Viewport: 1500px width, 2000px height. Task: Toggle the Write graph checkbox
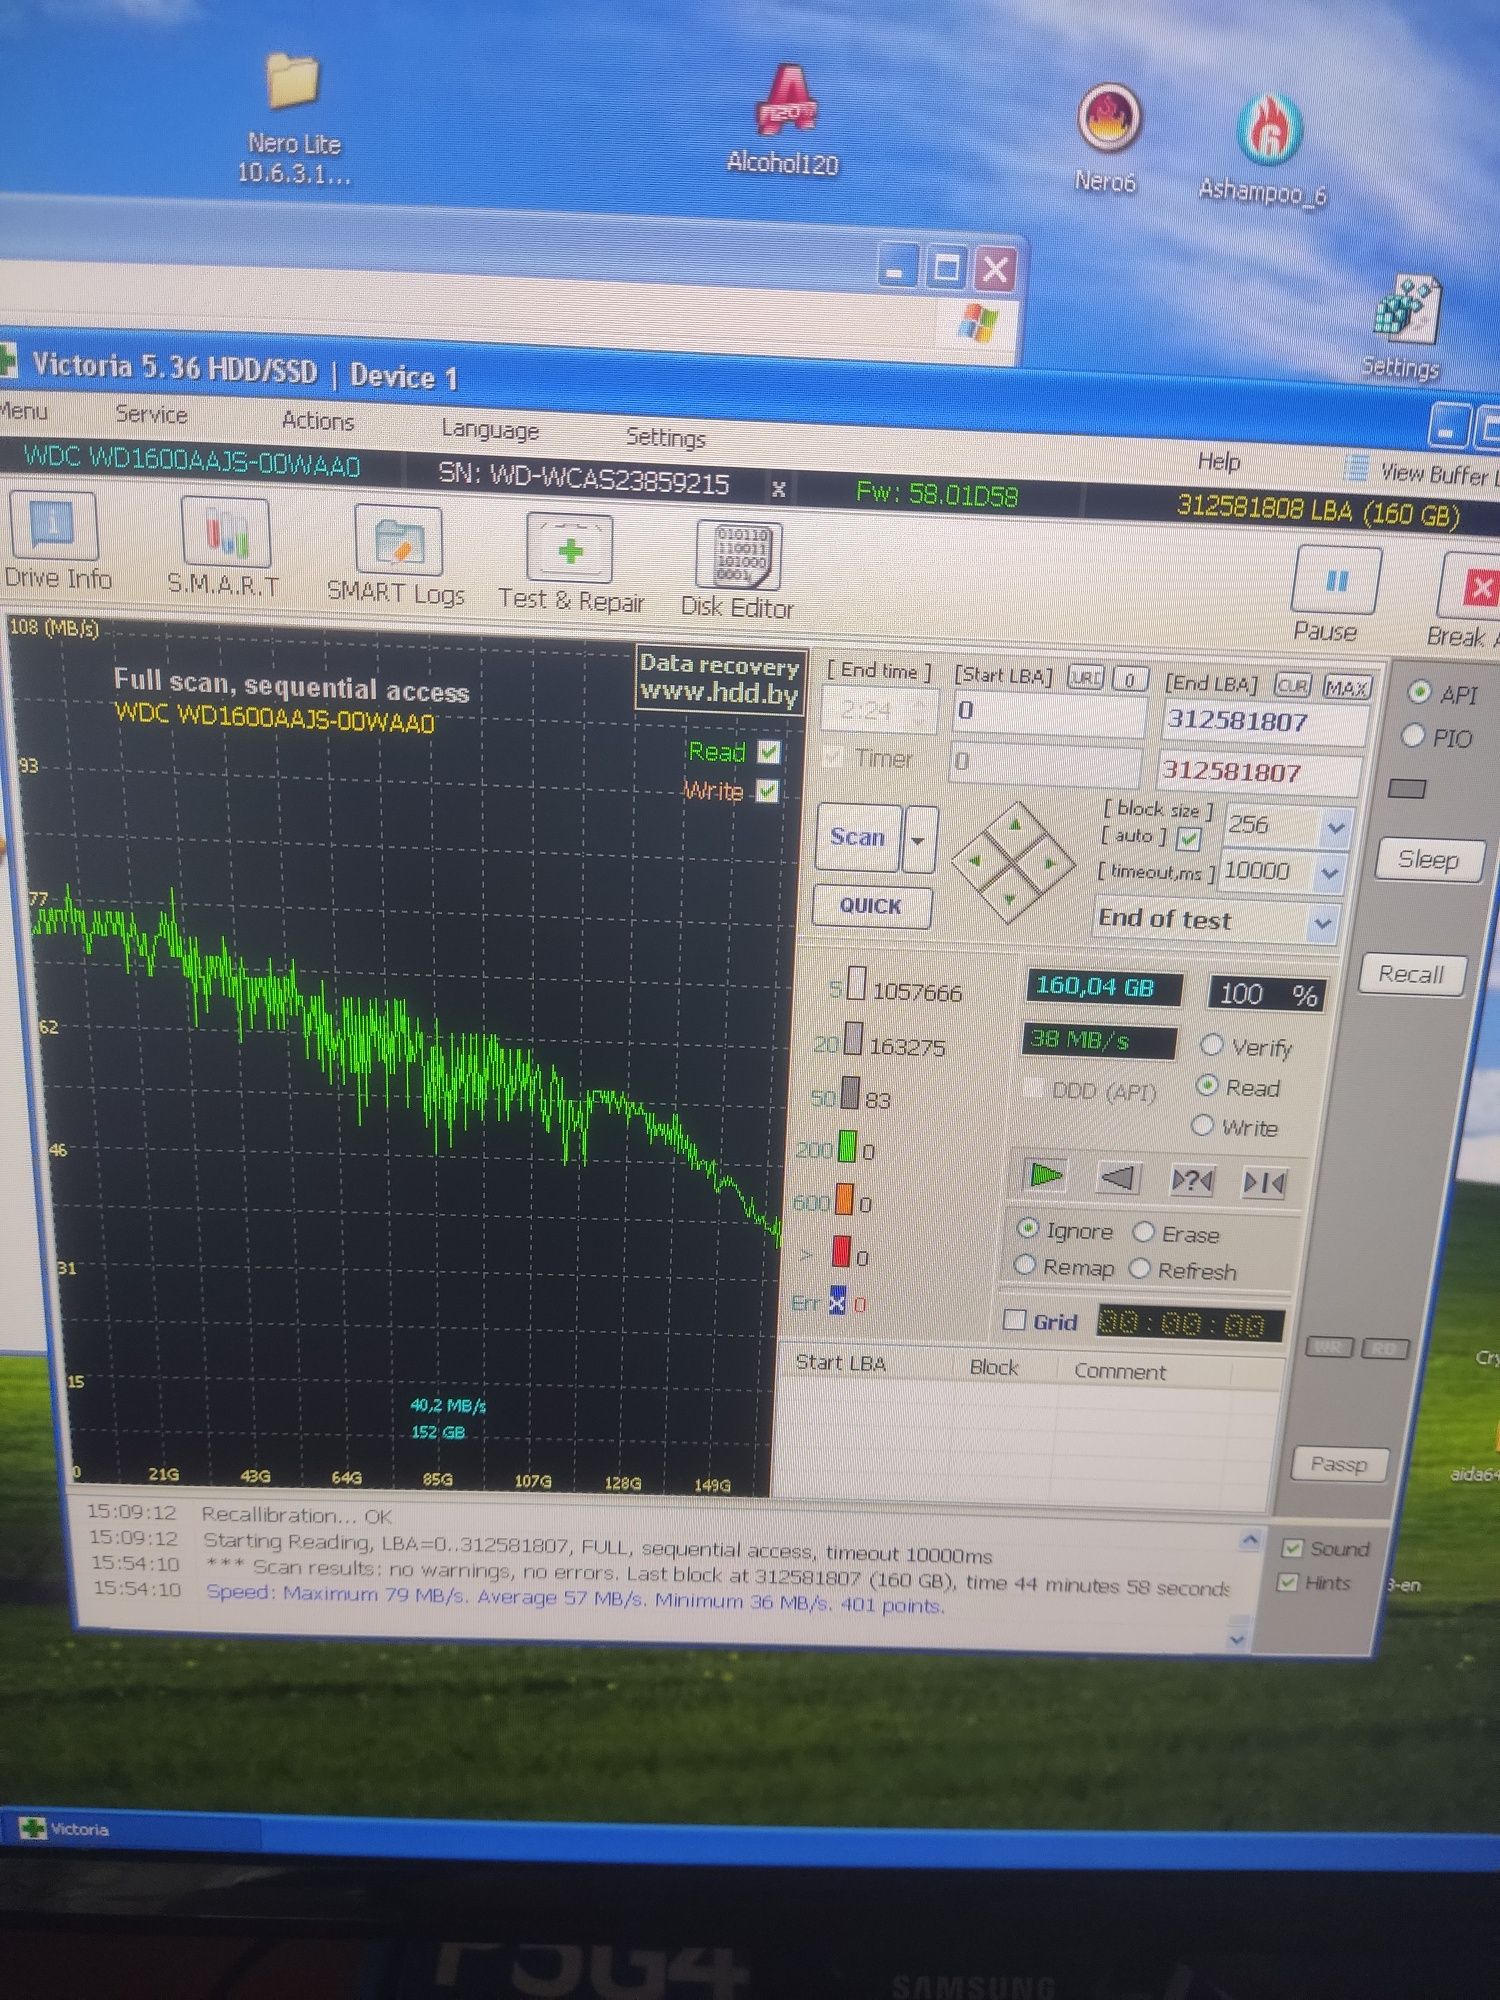click(x=767, y=792)
